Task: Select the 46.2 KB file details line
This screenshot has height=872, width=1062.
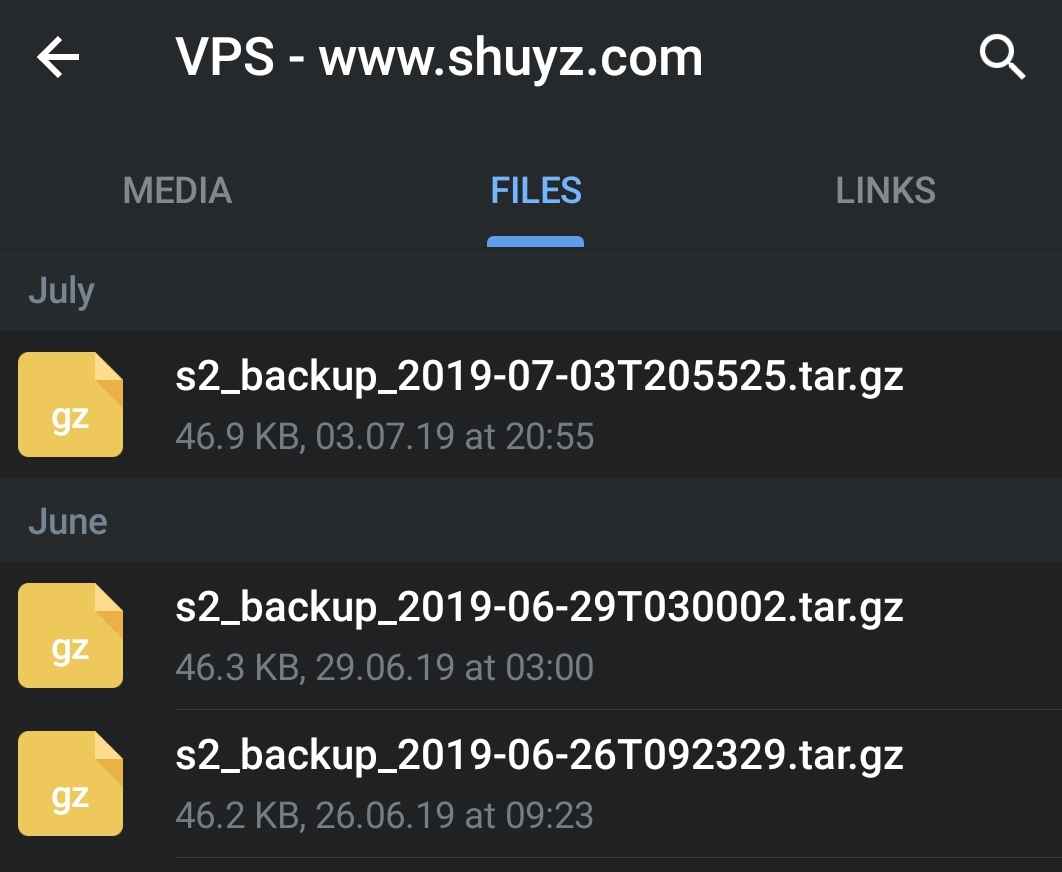Action: (385, 815)
